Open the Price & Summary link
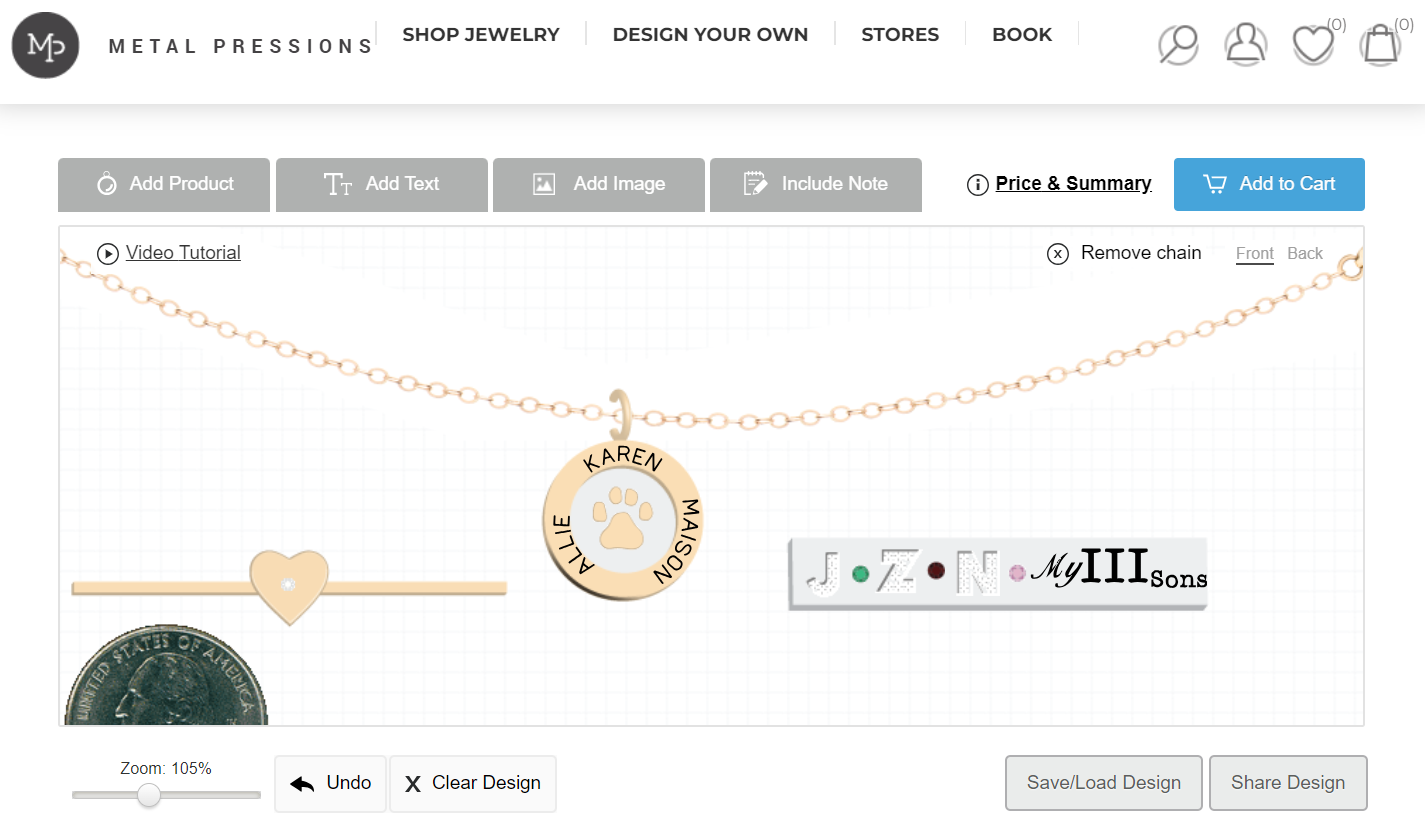This screenshot has height=836, width=1425. [x=1073, y=184]
